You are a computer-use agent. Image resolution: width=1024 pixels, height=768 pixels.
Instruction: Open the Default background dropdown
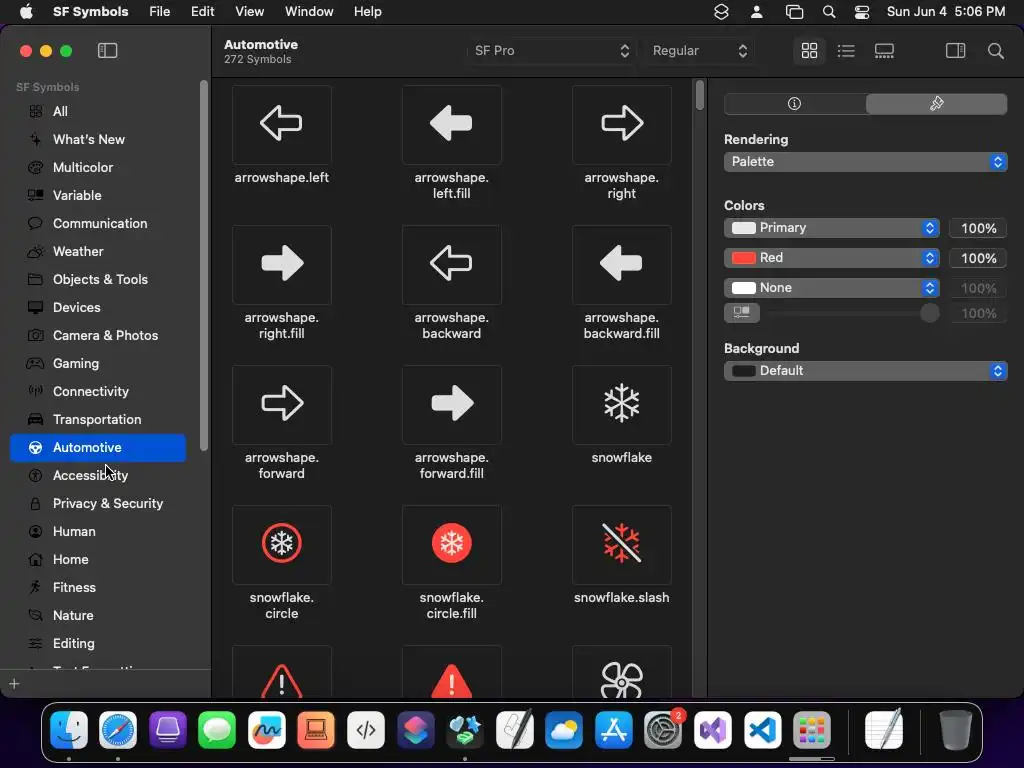click(x=865, y=371)
